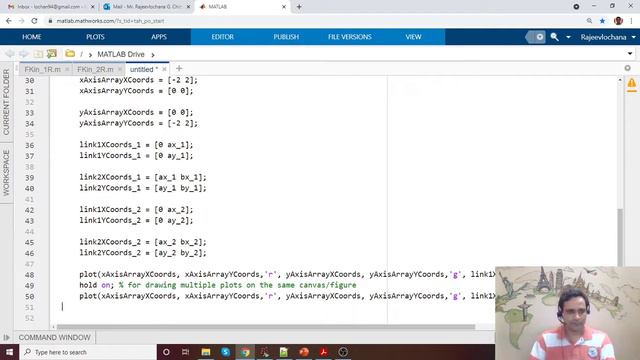The image size is (640, 360).
Task: Open editor actions circle icon at right
Action: click(x=627, y=68)
